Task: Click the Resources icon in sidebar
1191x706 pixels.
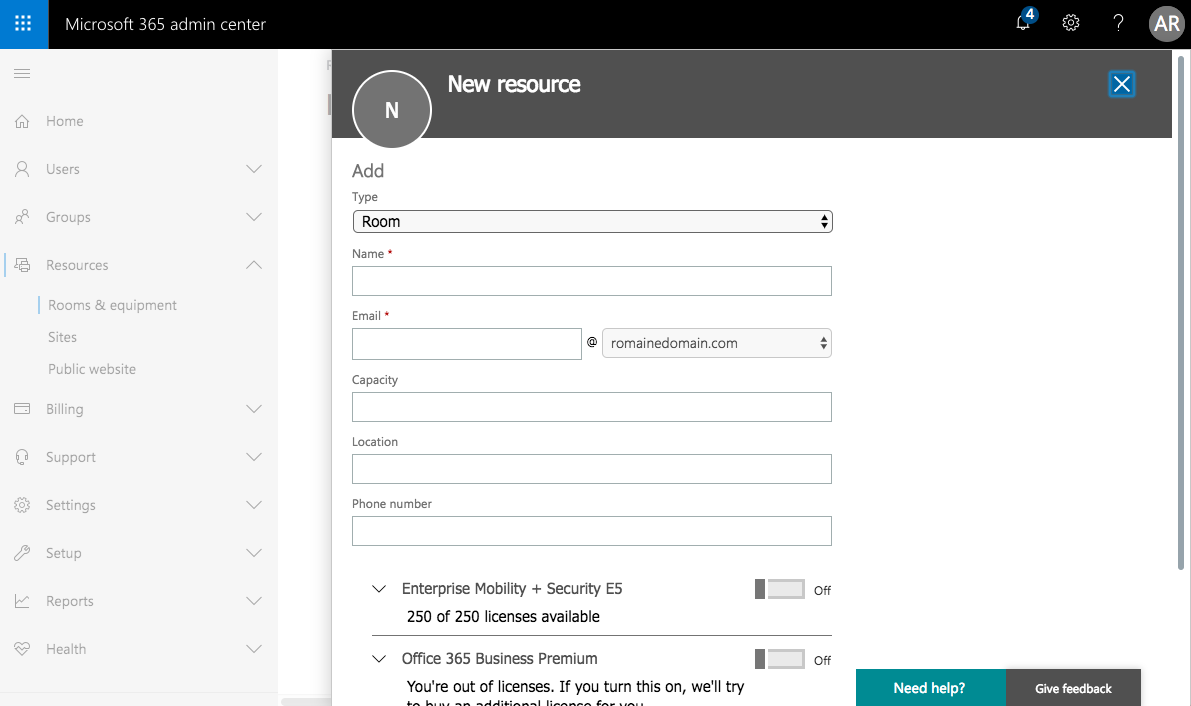Action: point(22,264)
